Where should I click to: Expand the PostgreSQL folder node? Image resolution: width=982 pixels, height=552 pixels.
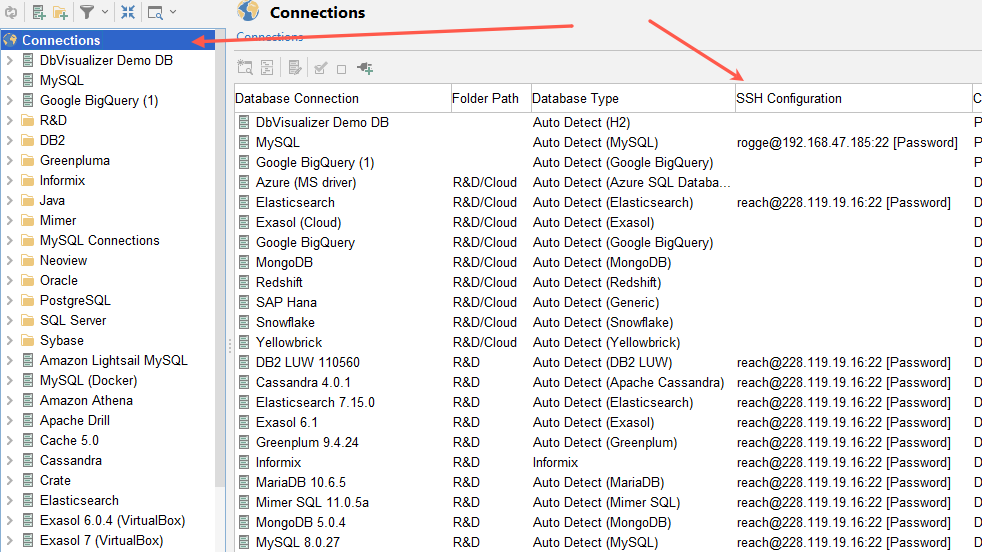(x=9, y=300)
